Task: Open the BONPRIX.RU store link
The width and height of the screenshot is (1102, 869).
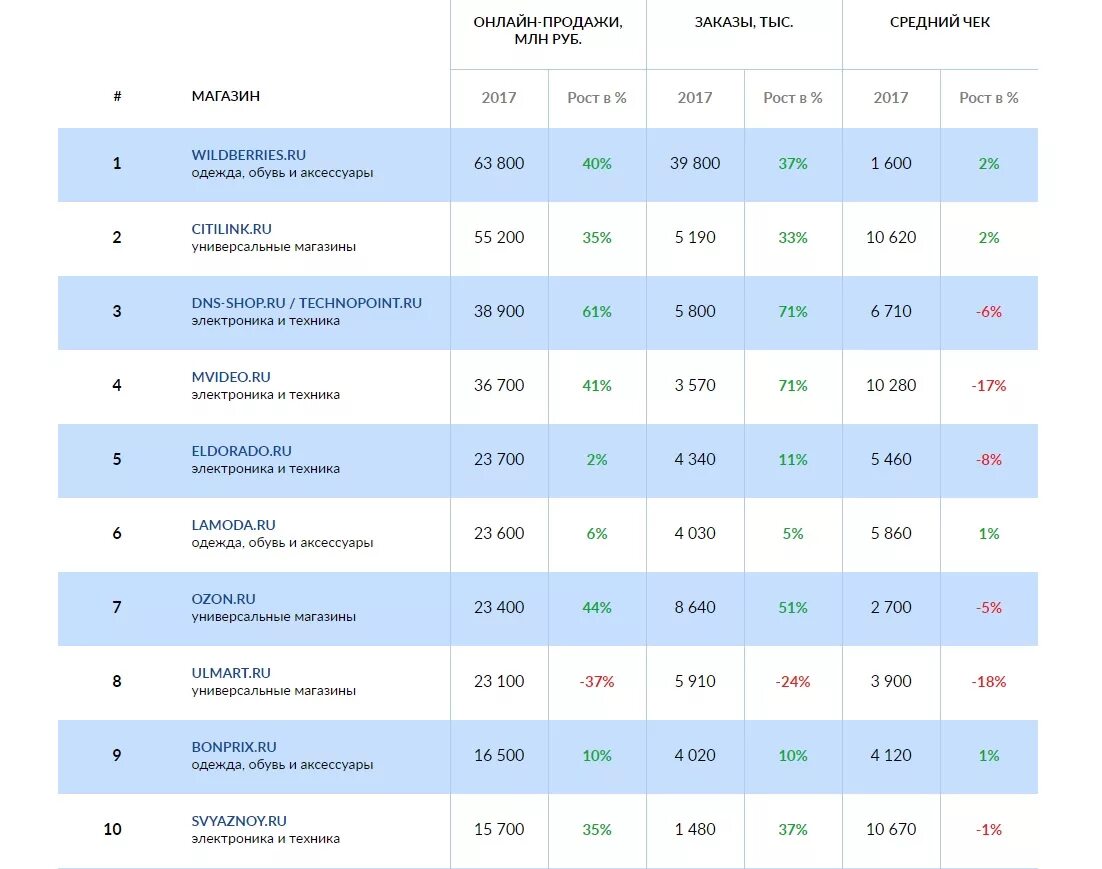Action: [233, 747]
